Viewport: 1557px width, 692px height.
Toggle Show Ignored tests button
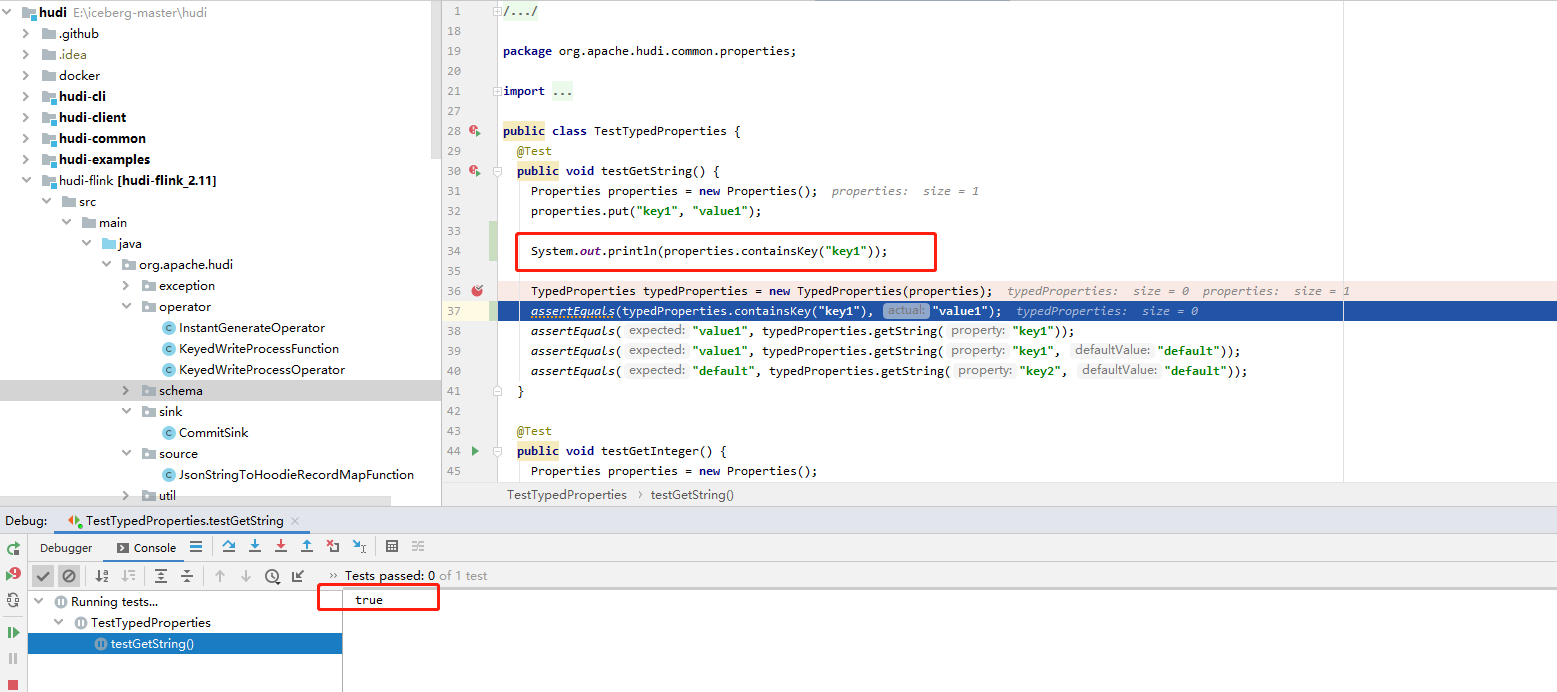[68, 576]
